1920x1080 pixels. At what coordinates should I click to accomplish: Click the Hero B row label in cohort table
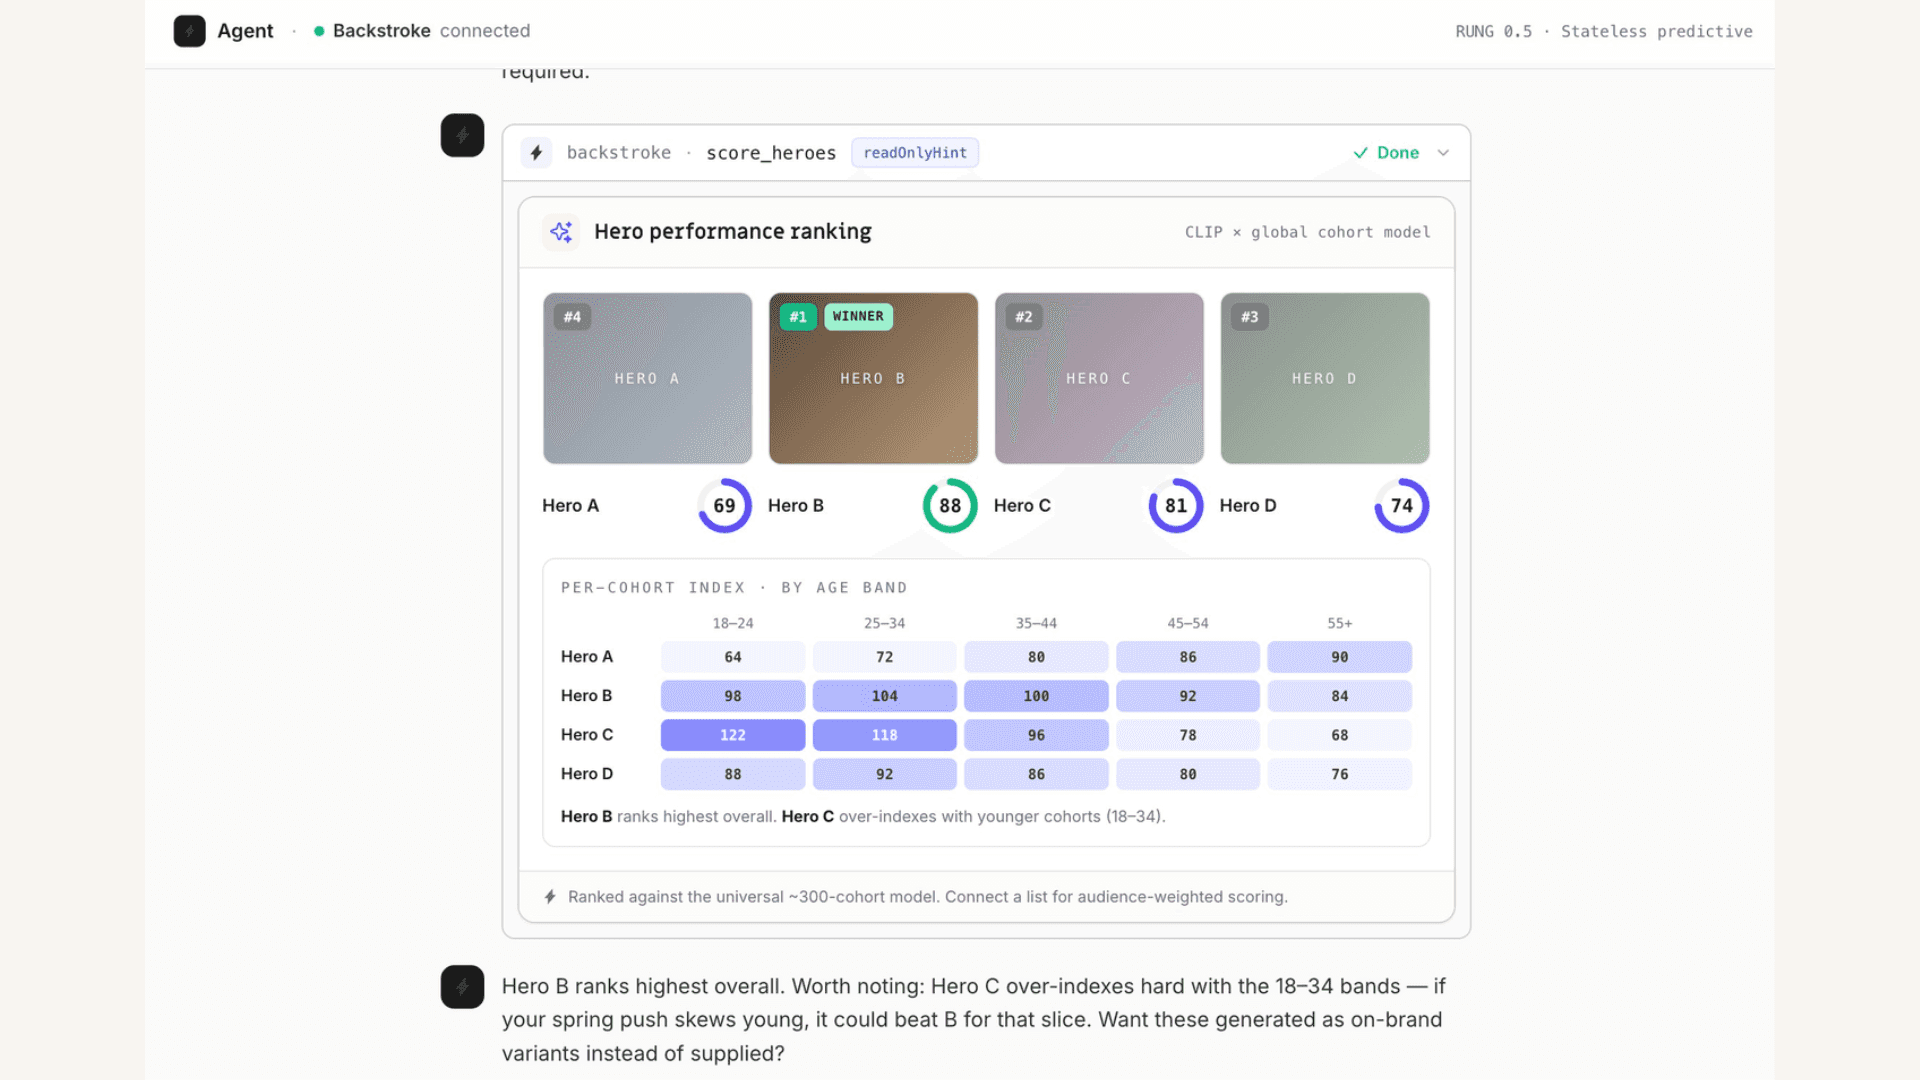pyautogui.click(x=587, y=696)
